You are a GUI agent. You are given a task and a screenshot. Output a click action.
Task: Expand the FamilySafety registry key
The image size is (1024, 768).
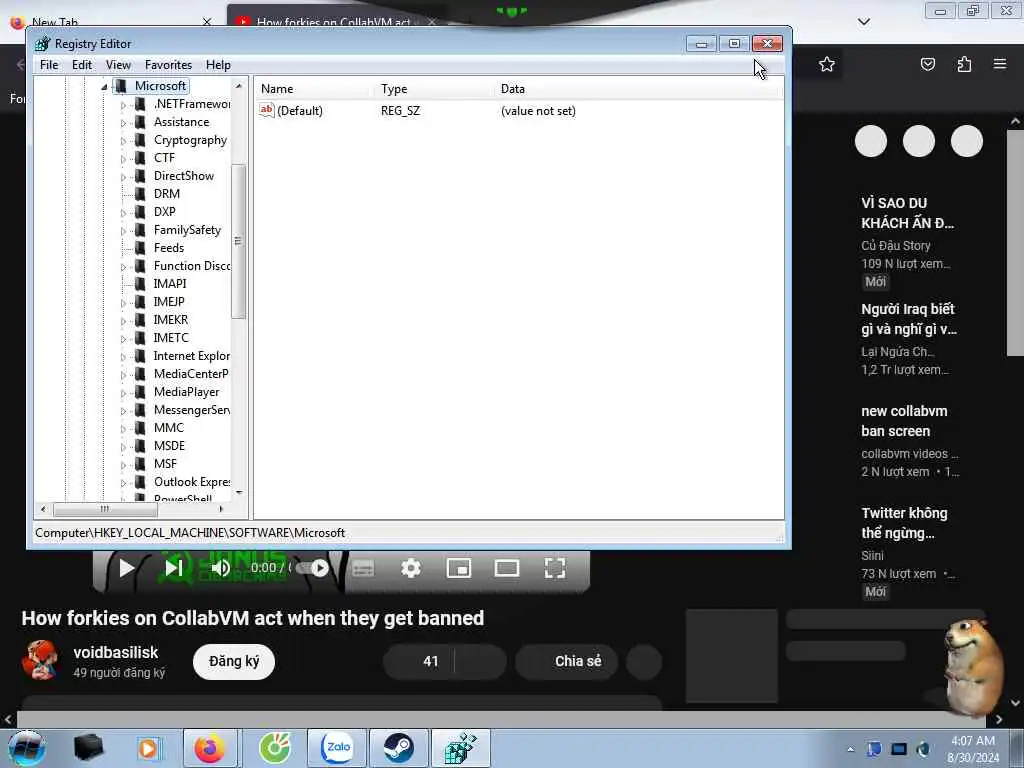point(123,231)
